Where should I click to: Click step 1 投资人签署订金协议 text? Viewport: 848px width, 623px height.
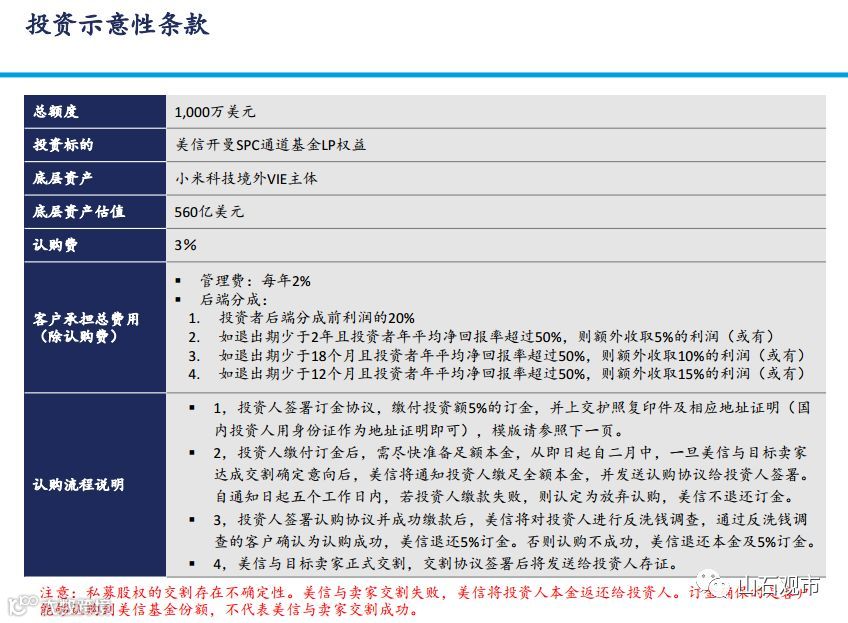click(511, 419)
